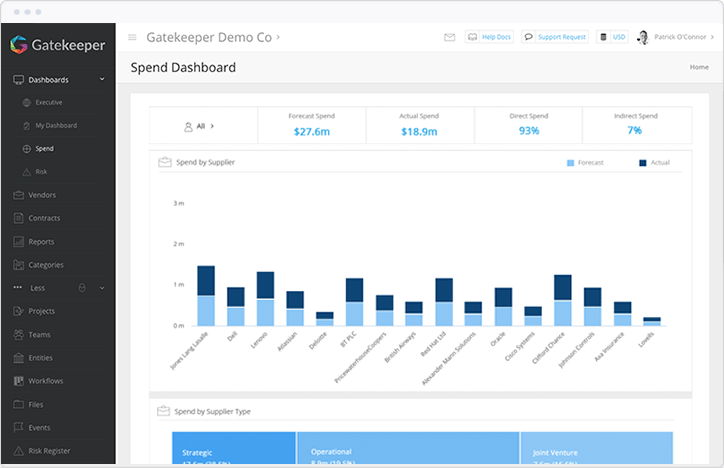Click the Gatekeeper logo icon
The image size is (724, 468).
[x=19, y=45]
